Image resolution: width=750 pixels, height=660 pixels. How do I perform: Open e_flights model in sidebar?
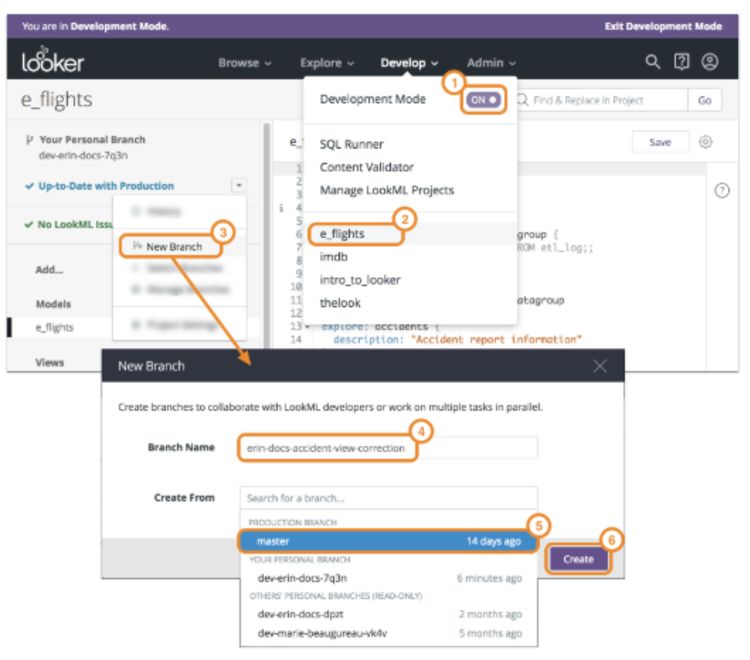tap(55, 328)
